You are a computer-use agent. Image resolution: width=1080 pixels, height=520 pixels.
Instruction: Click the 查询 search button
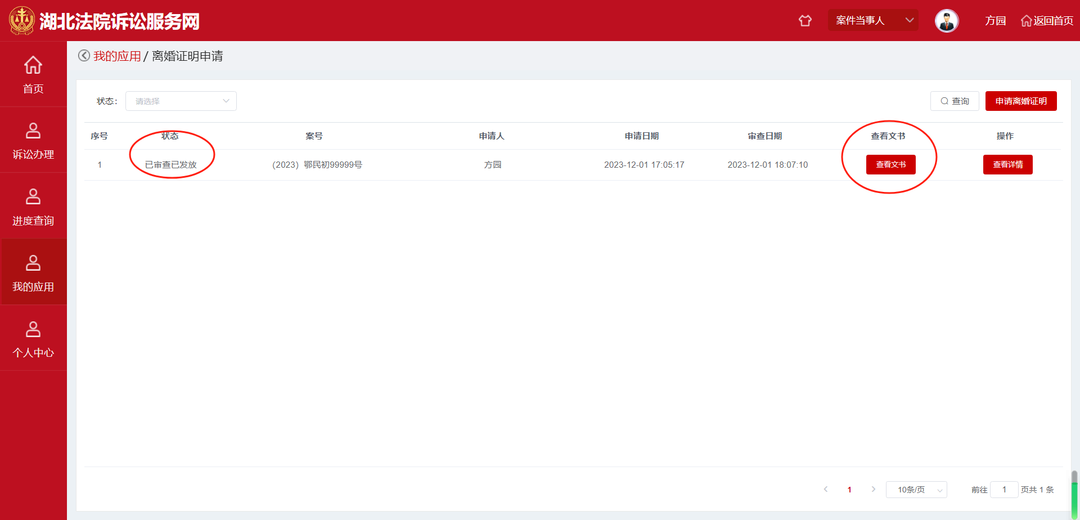pyautogui.click(x=954, y=101)
